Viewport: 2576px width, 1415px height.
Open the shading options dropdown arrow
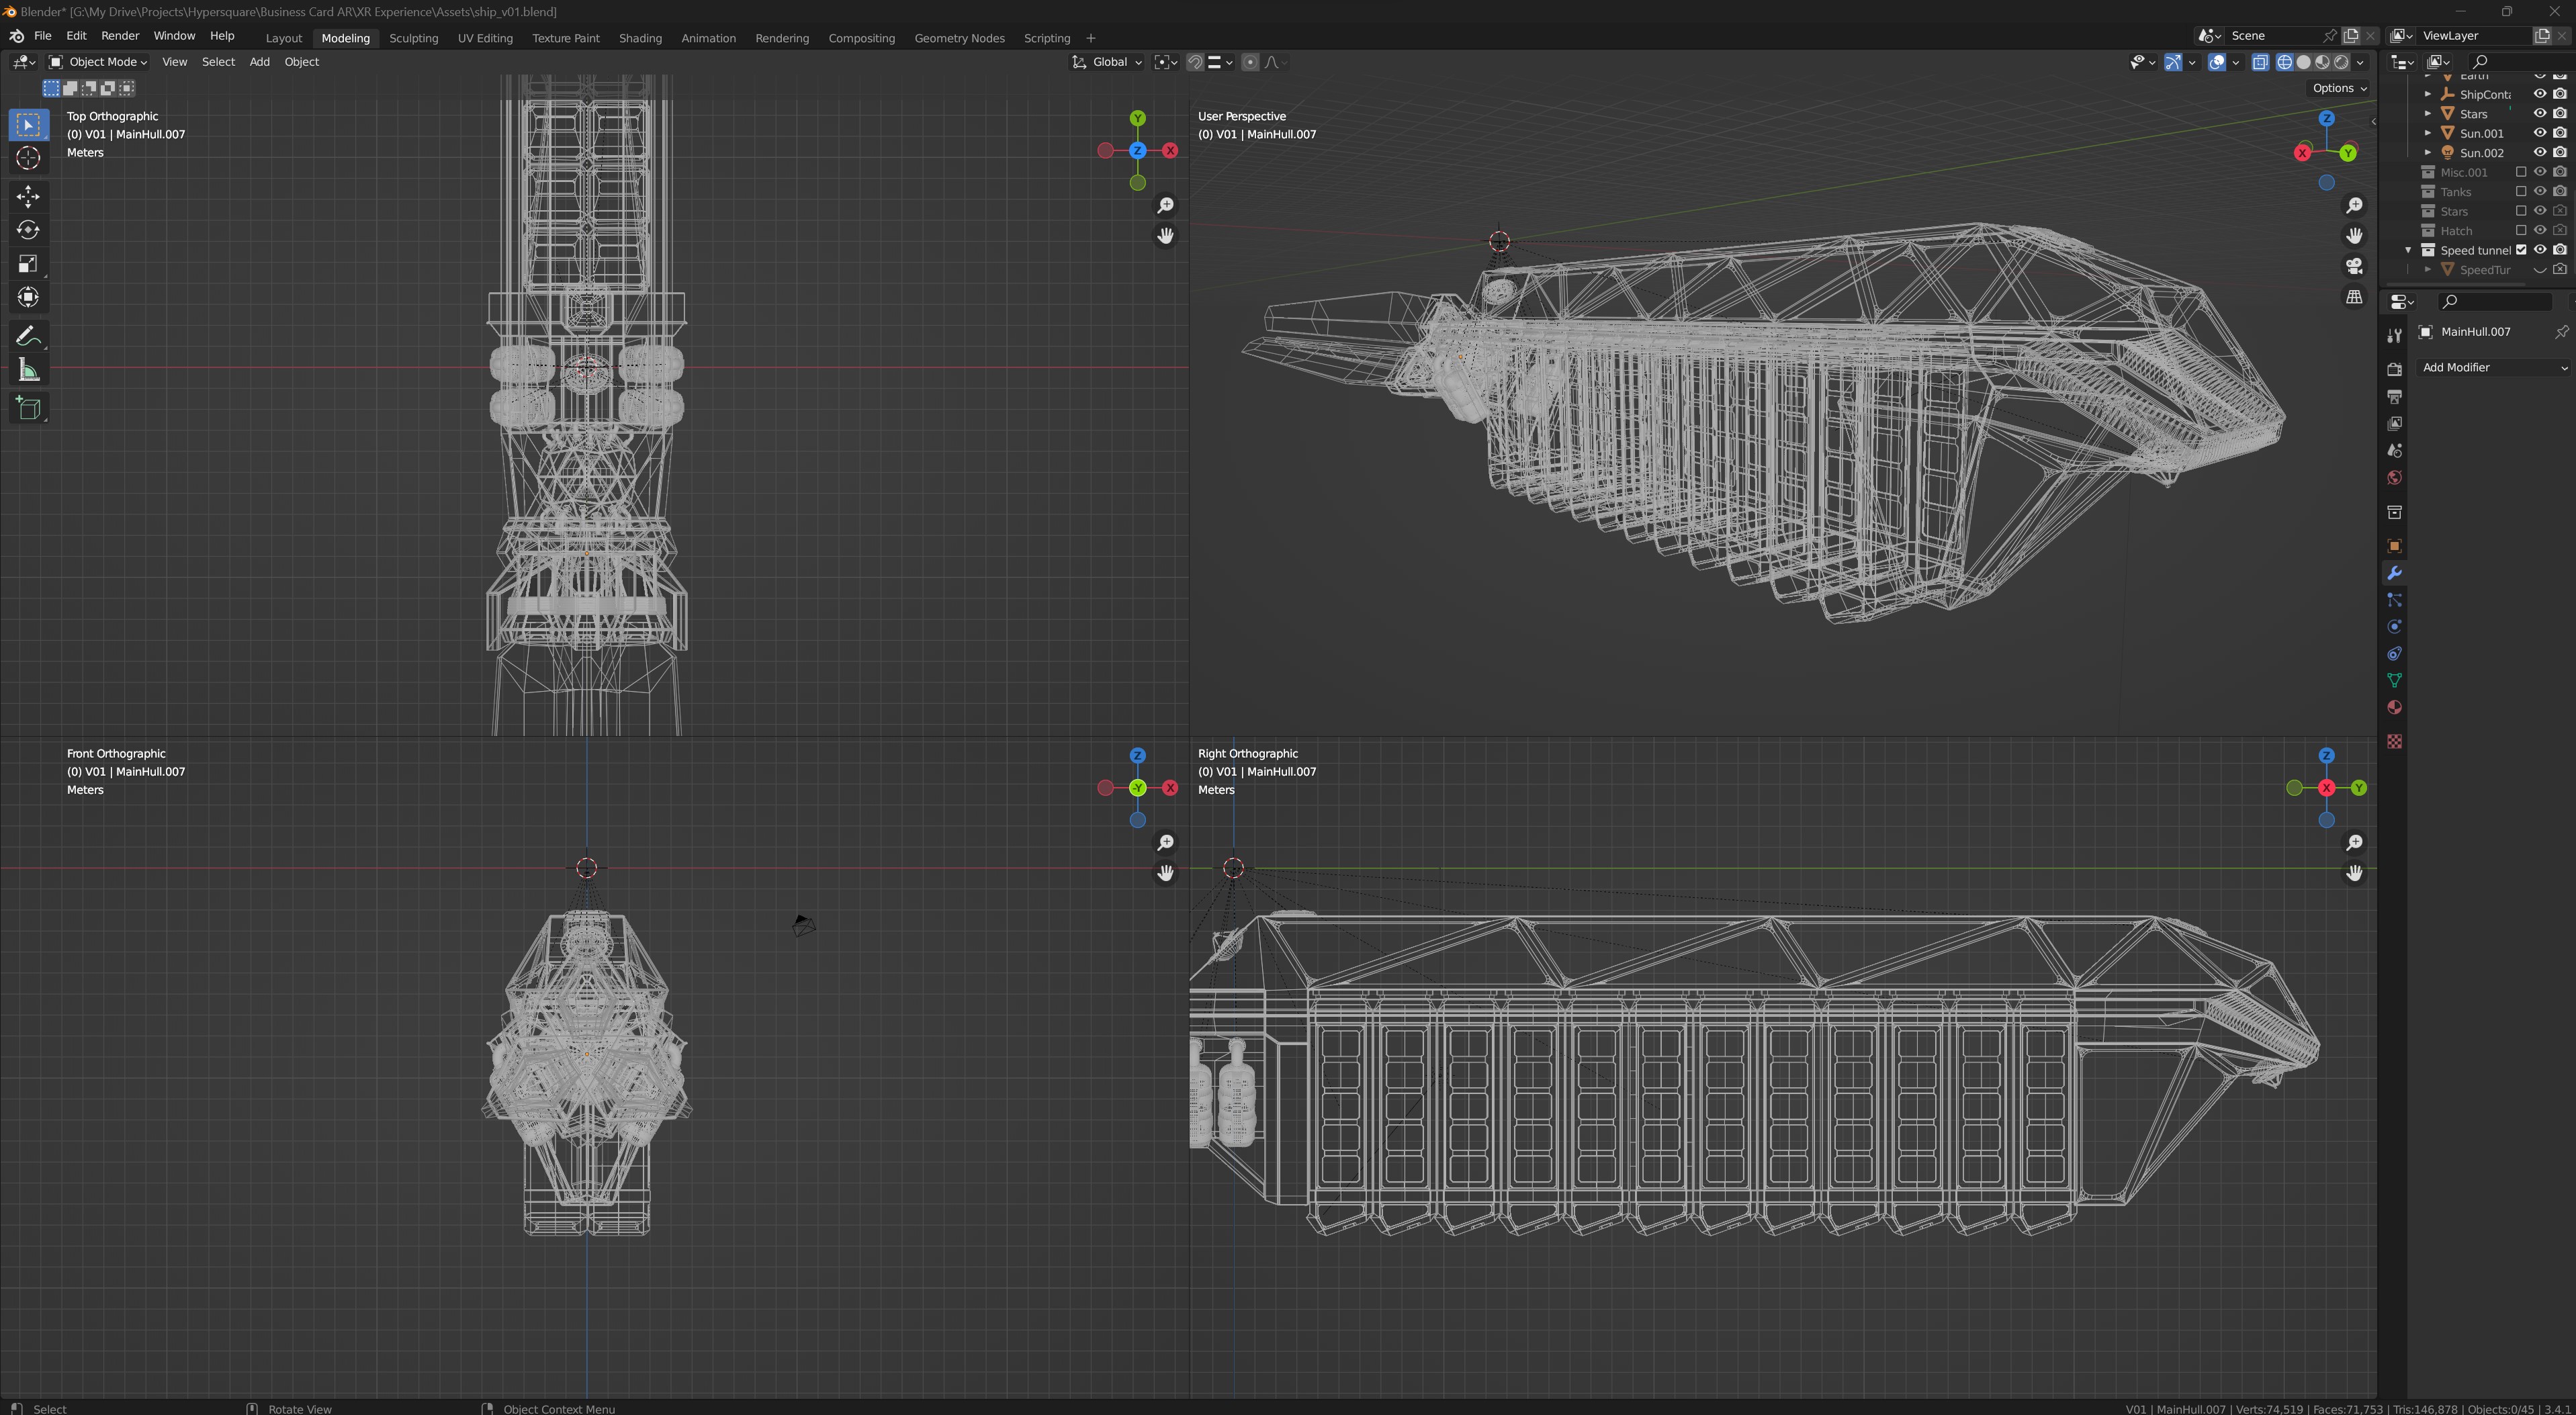pos(2360,62)
